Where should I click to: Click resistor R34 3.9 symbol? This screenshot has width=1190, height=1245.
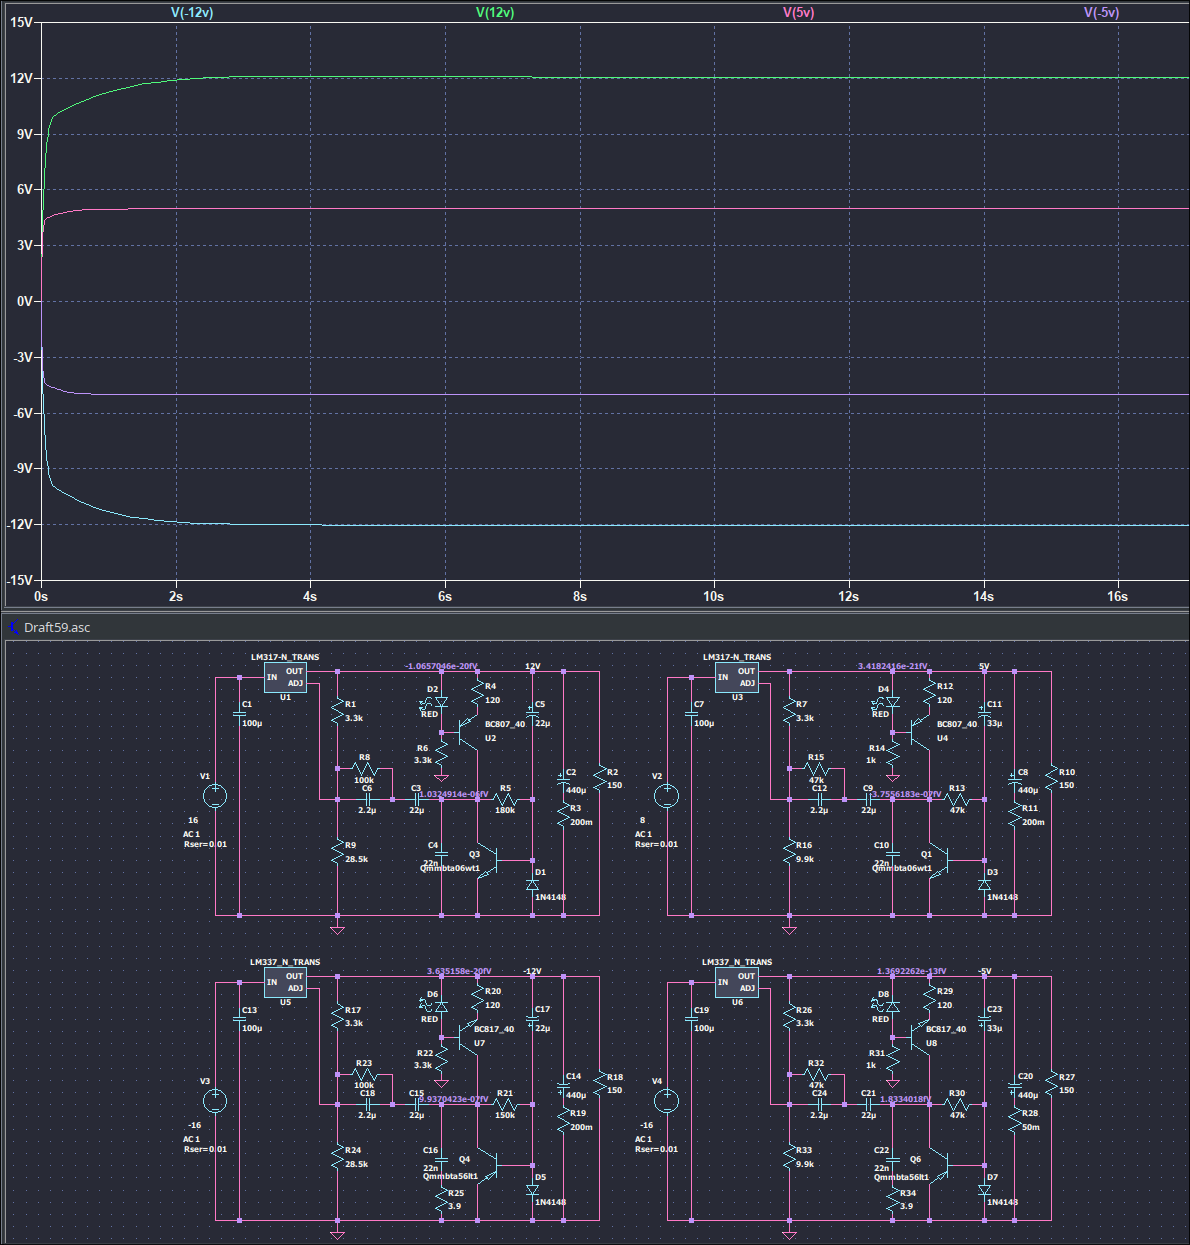coord(893,1200)
